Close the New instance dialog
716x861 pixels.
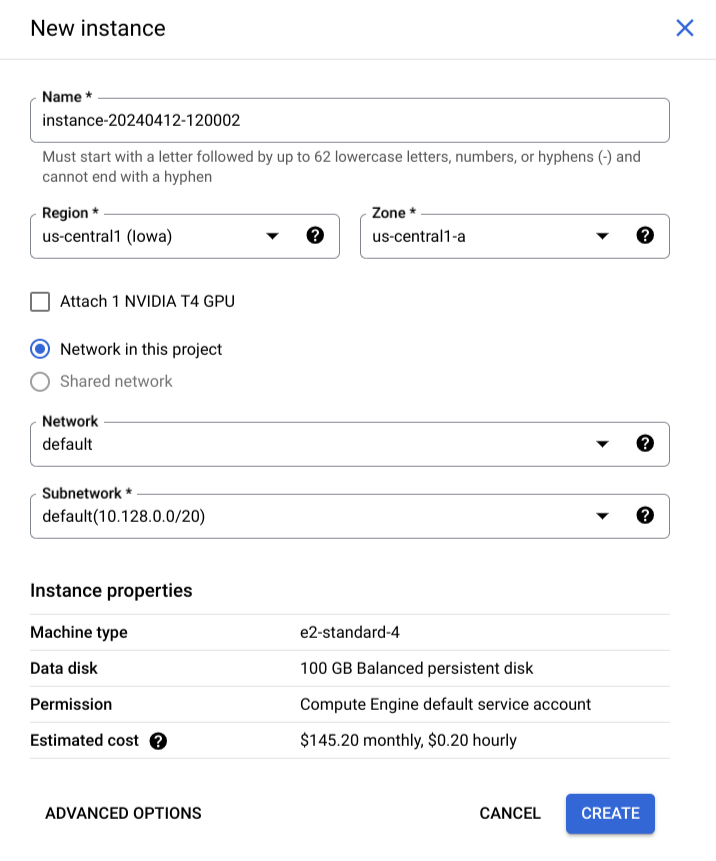684,28
